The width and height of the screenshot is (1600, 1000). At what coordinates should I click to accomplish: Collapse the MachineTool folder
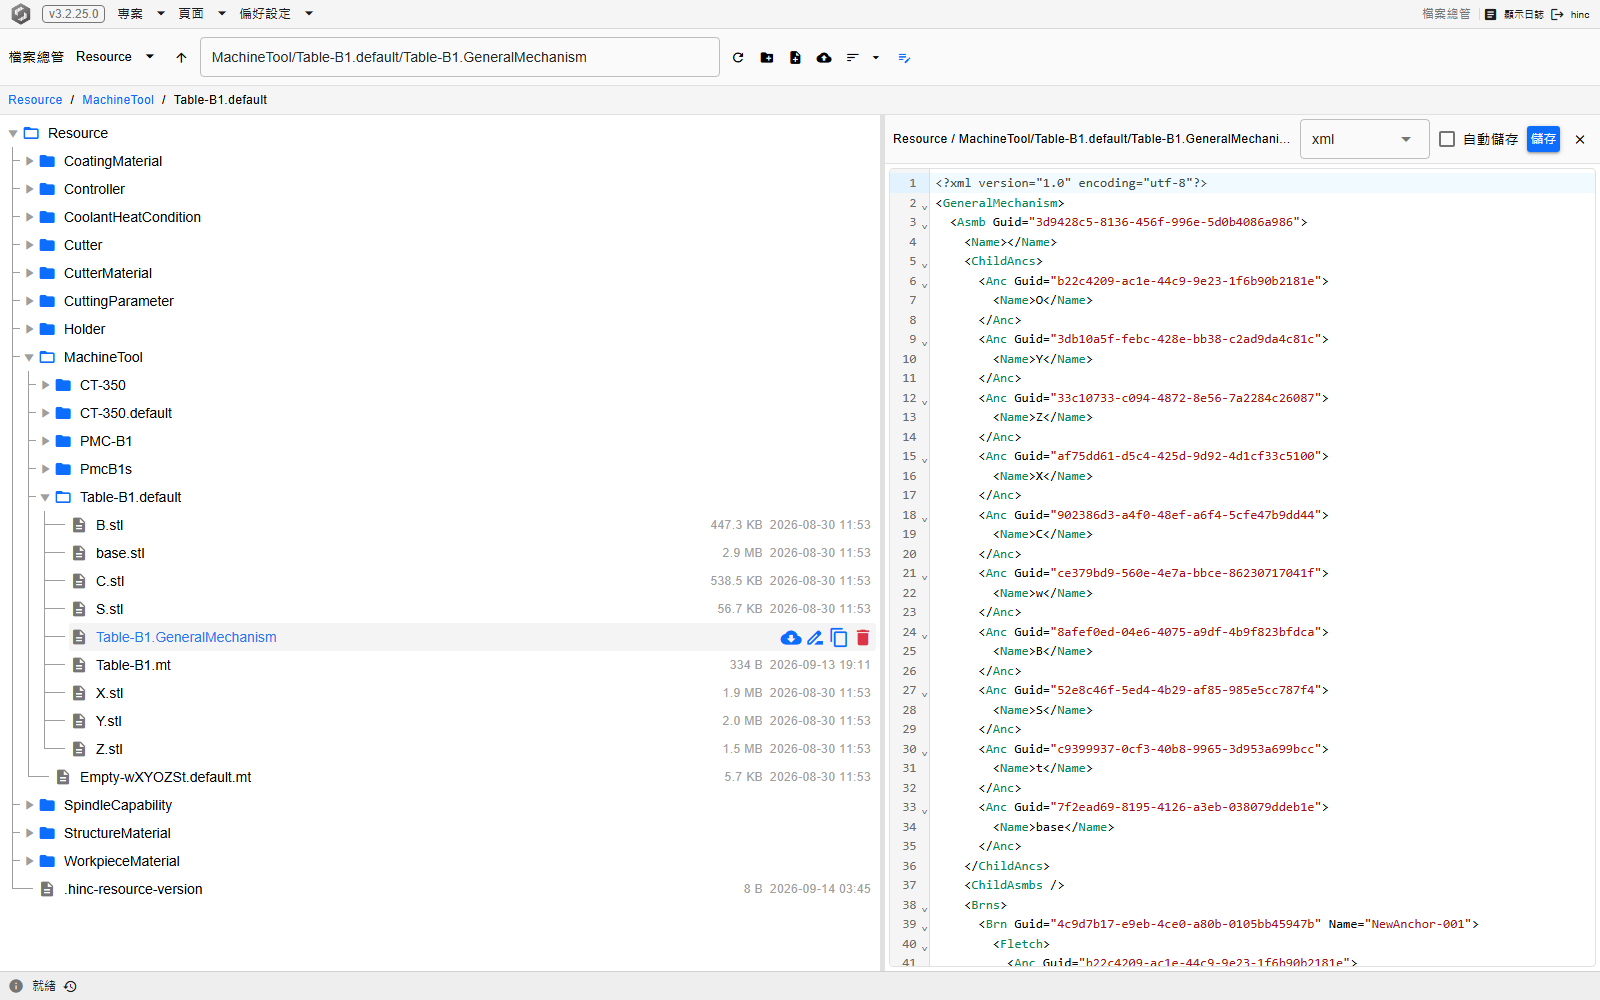tap(30, 357)
